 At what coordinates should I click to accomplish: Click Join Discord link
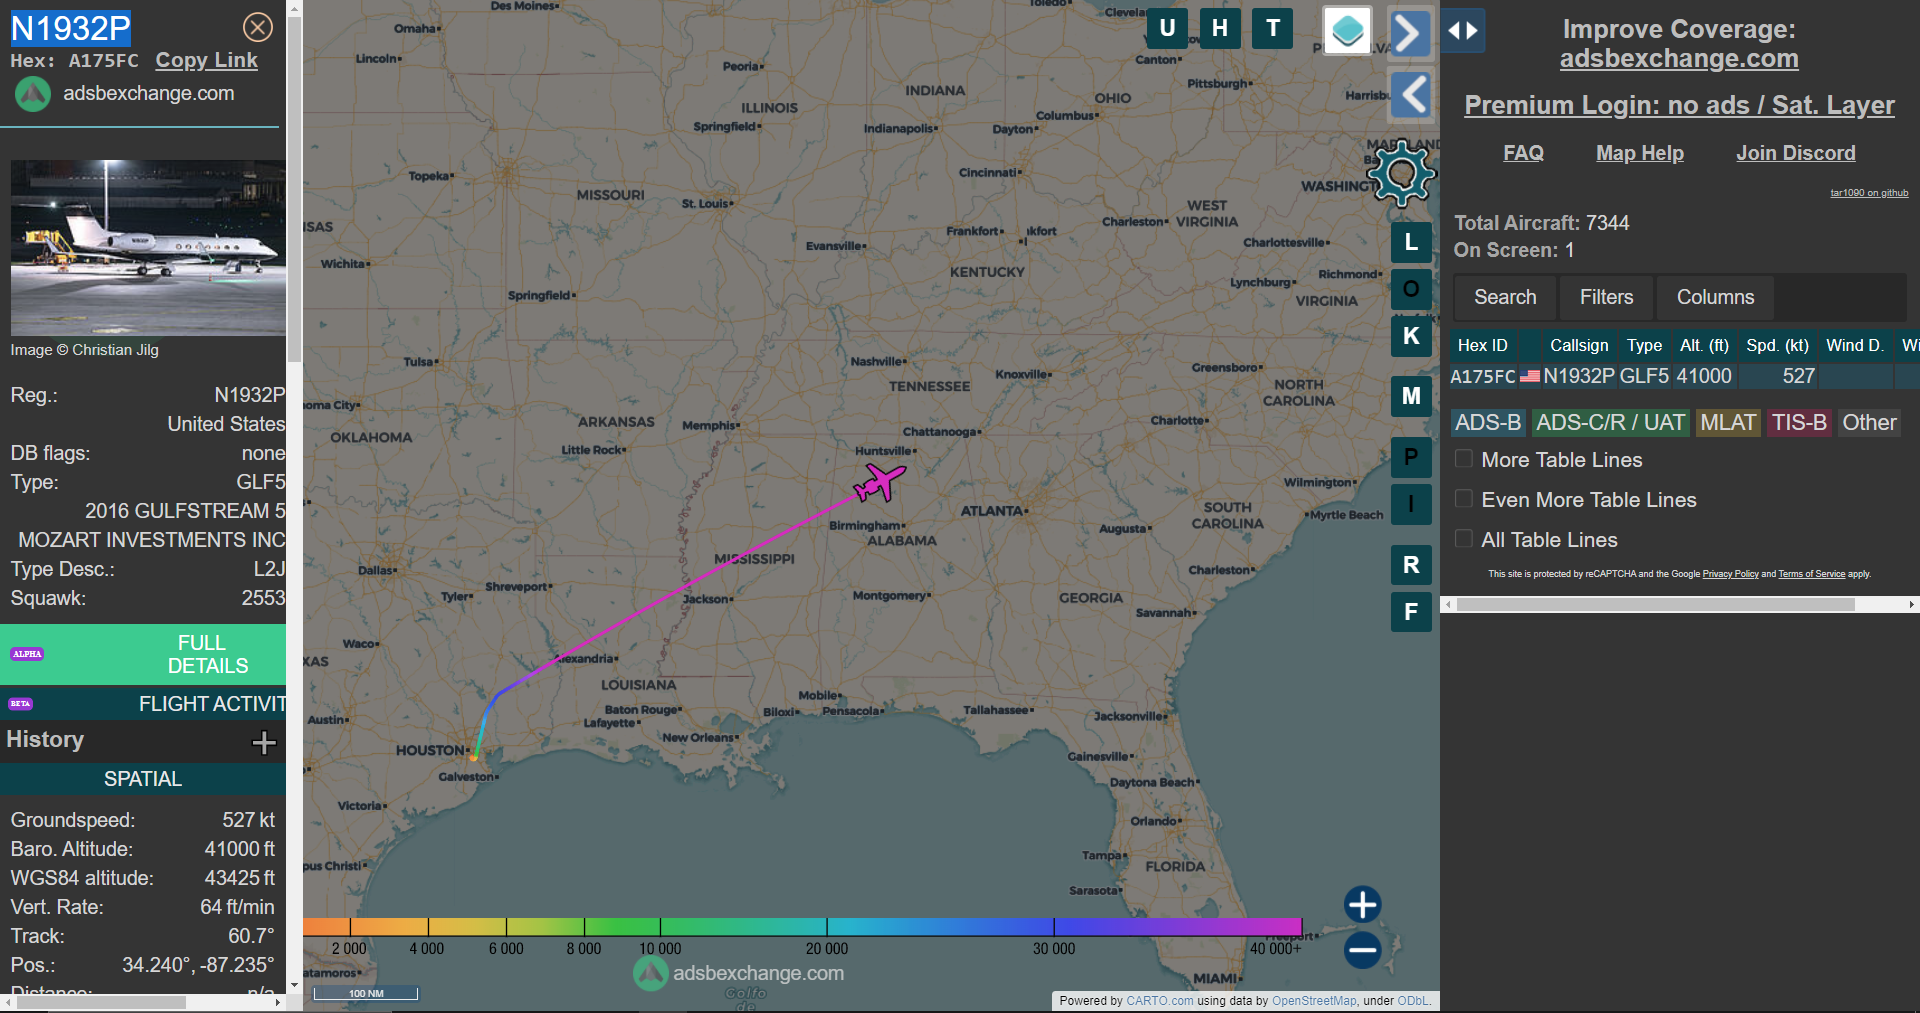click(x=1795, y=153)
